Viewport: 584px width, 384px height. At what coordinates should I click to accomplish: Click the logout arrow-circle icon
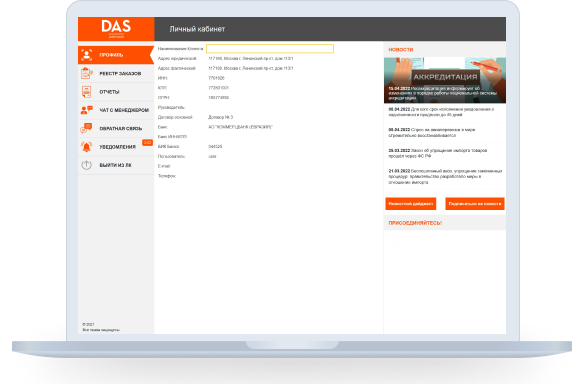pyautogui.click(x=86, y=165)
